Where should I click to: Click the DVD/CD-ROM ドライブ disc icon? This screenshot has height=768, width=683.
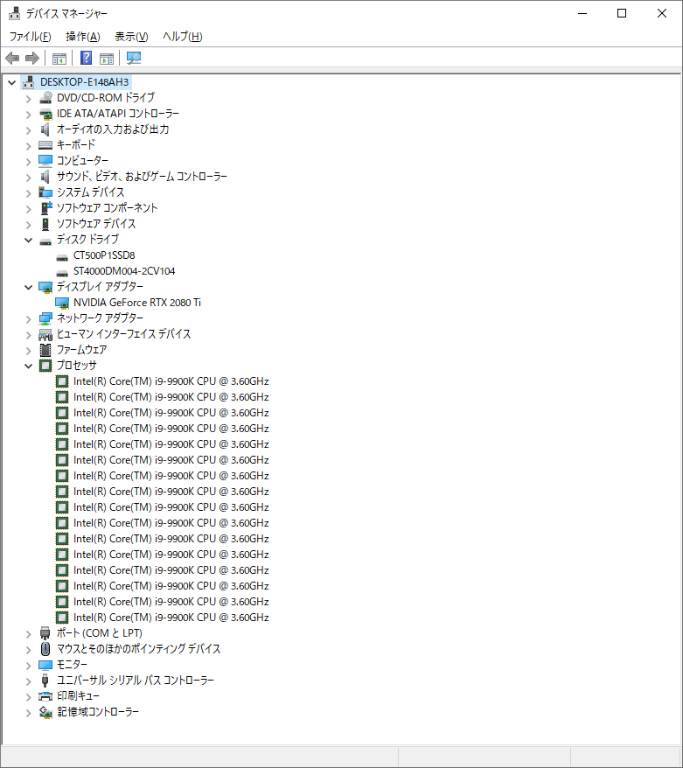[x=46, y=97]
